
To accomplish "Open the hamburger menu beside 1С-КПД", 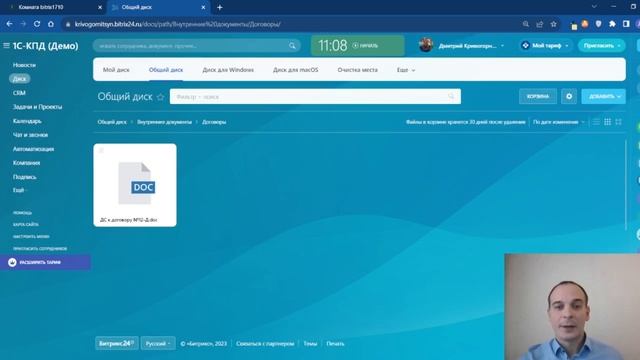I will (6, 46).
